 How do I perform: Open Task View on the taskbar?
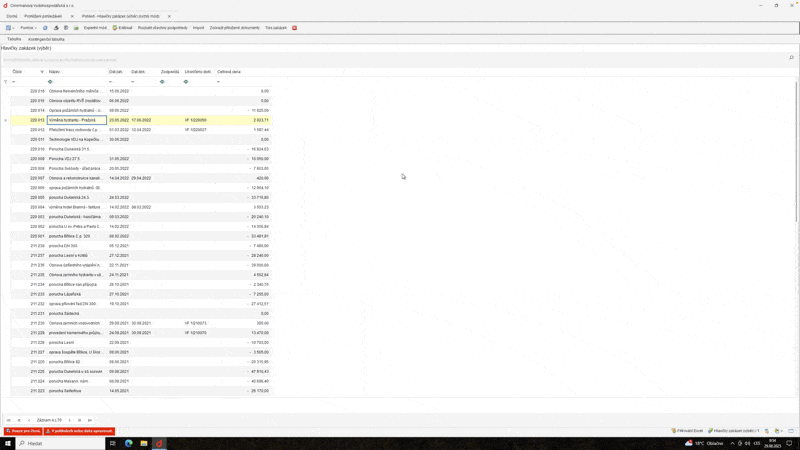tap(113, 443)
